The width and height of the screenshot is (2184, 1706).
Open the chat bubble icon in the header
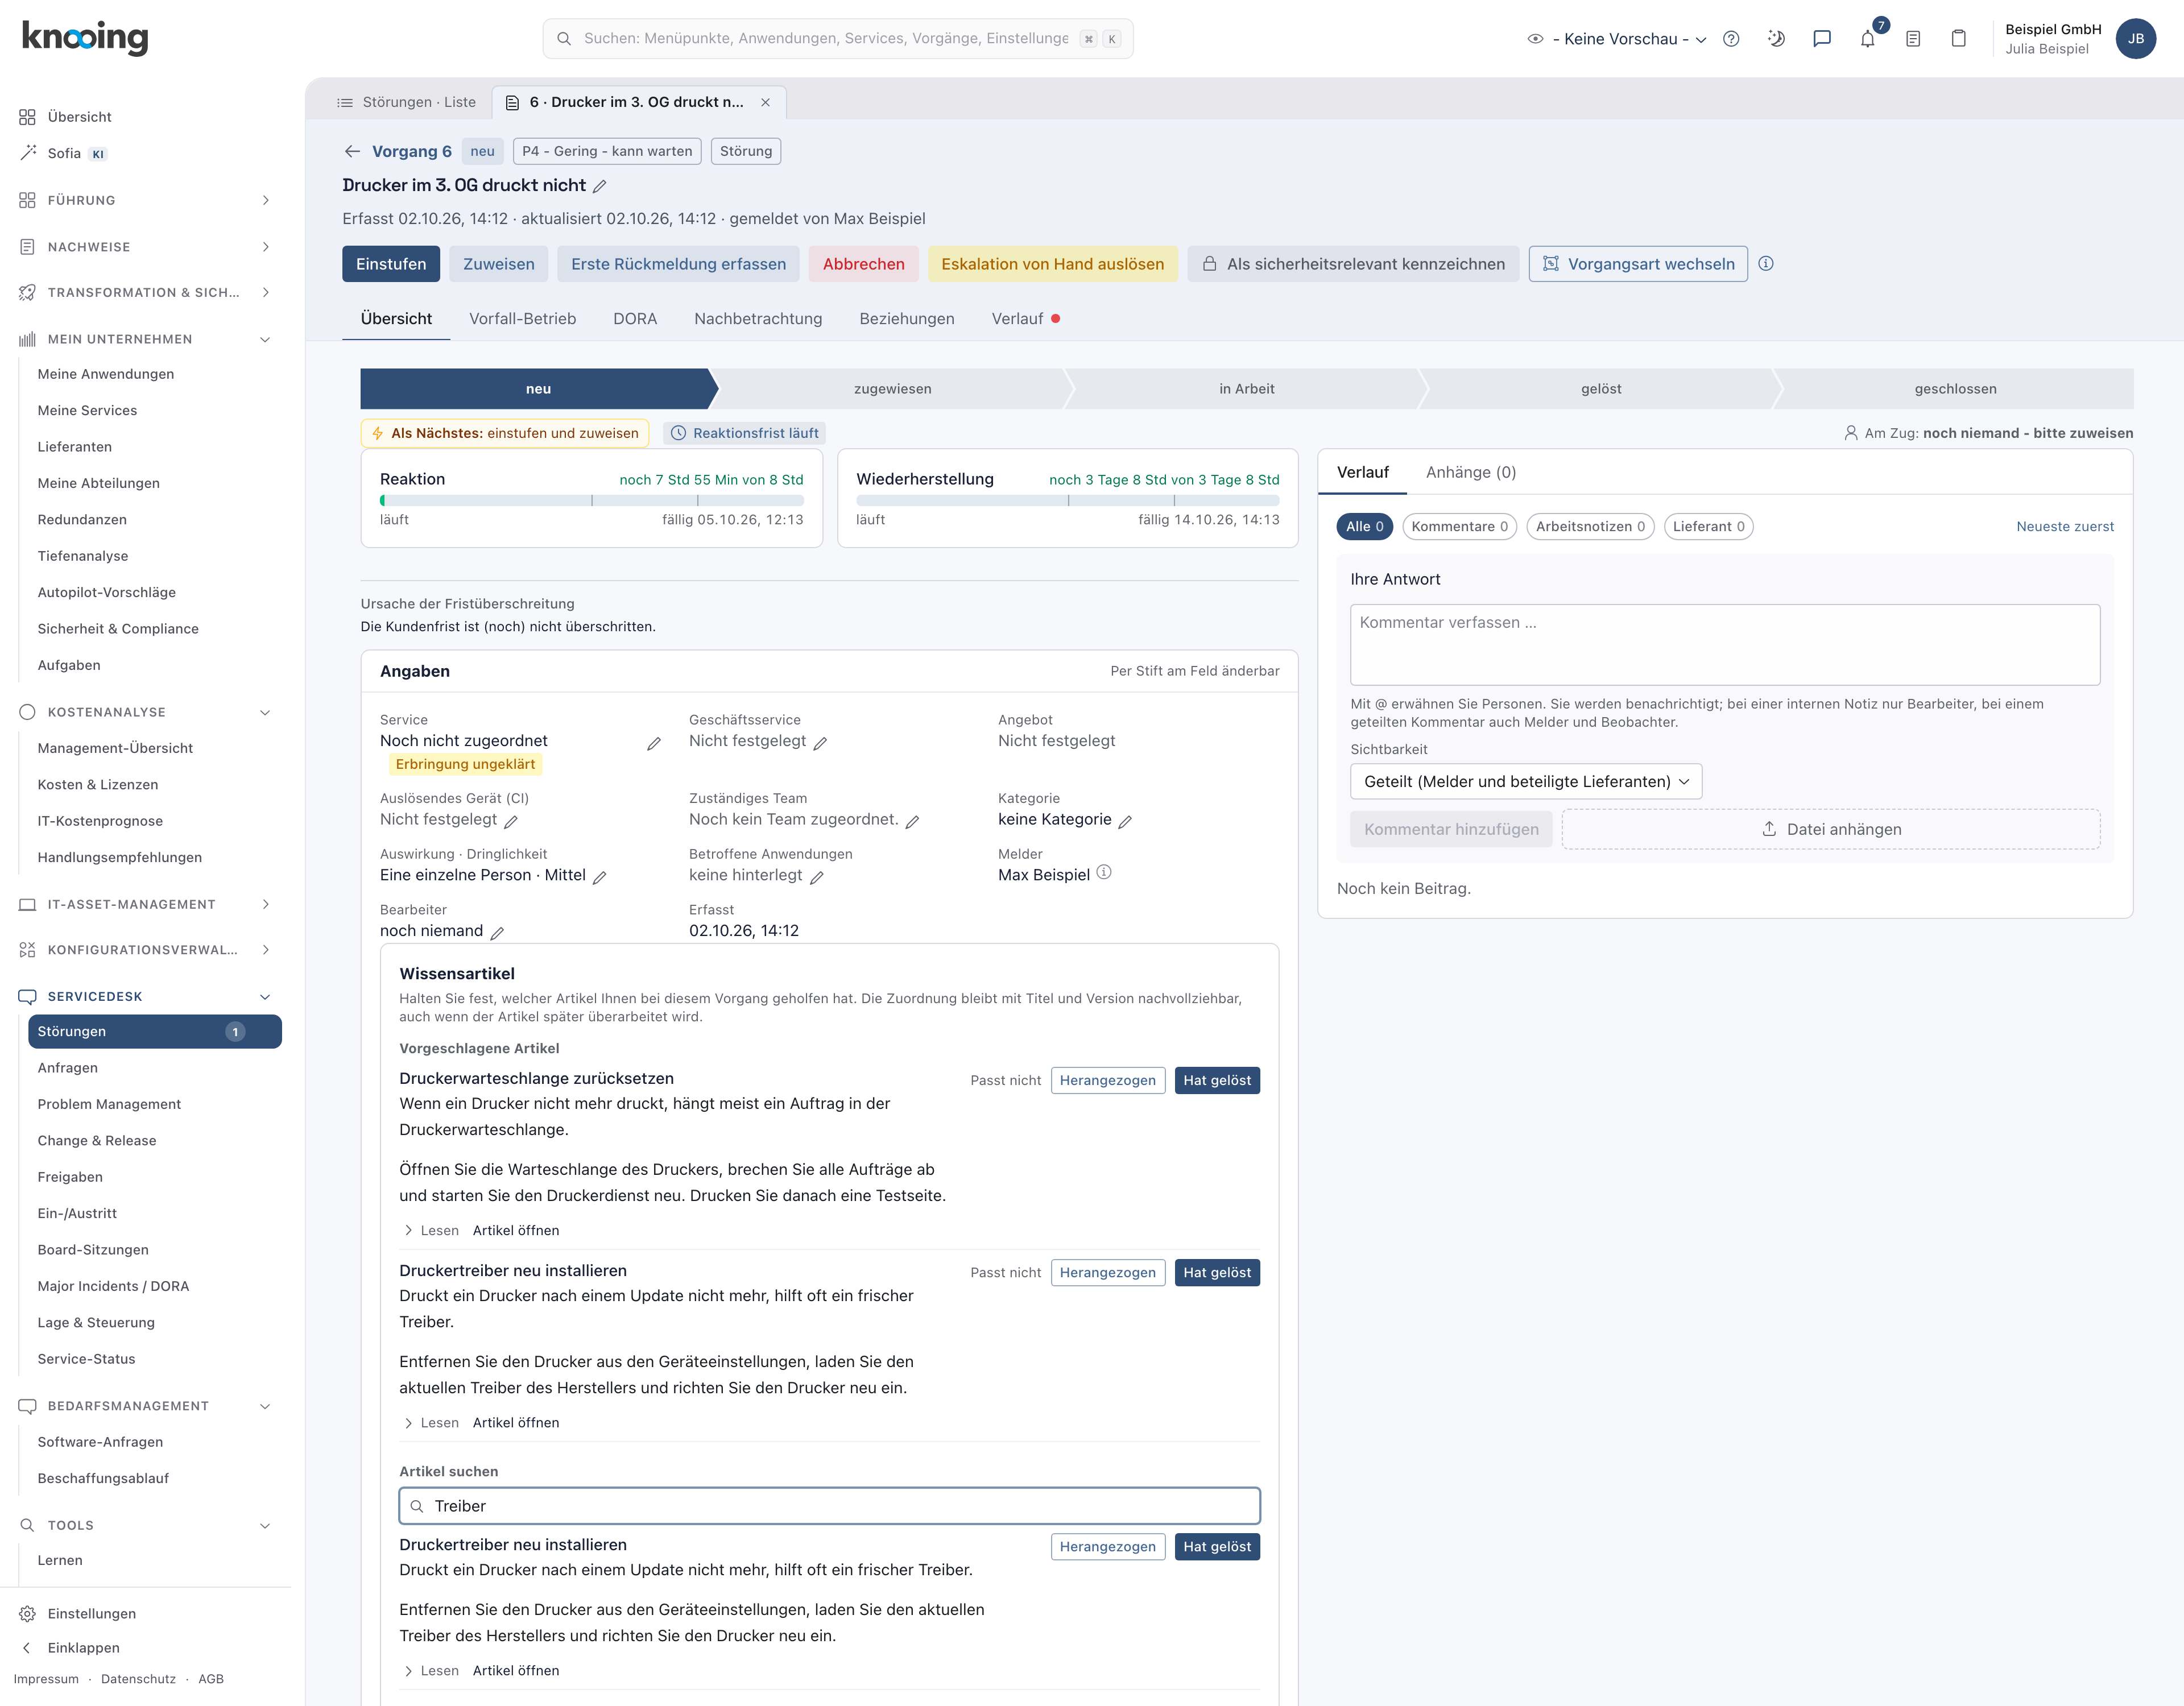point(1822,39)
